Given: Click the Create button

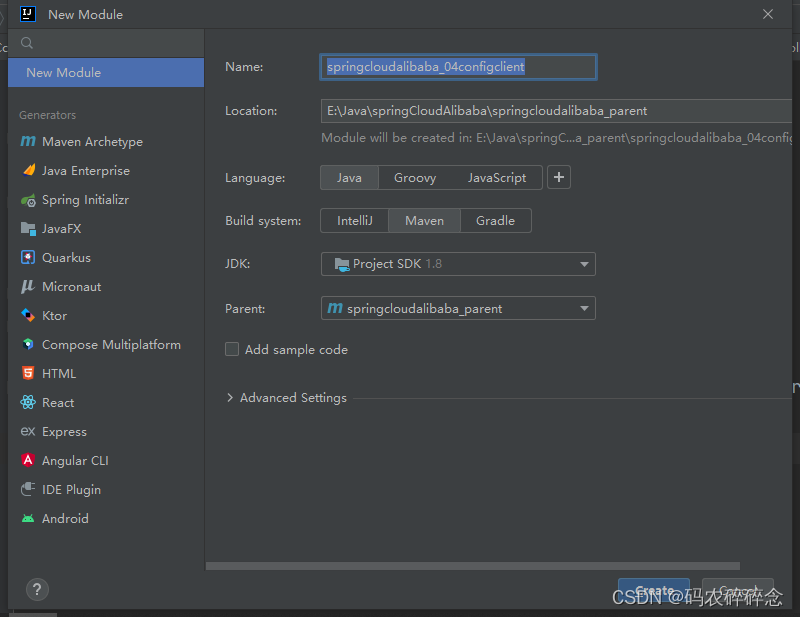Looking at the screenshot, I should (x=654, y=590).
